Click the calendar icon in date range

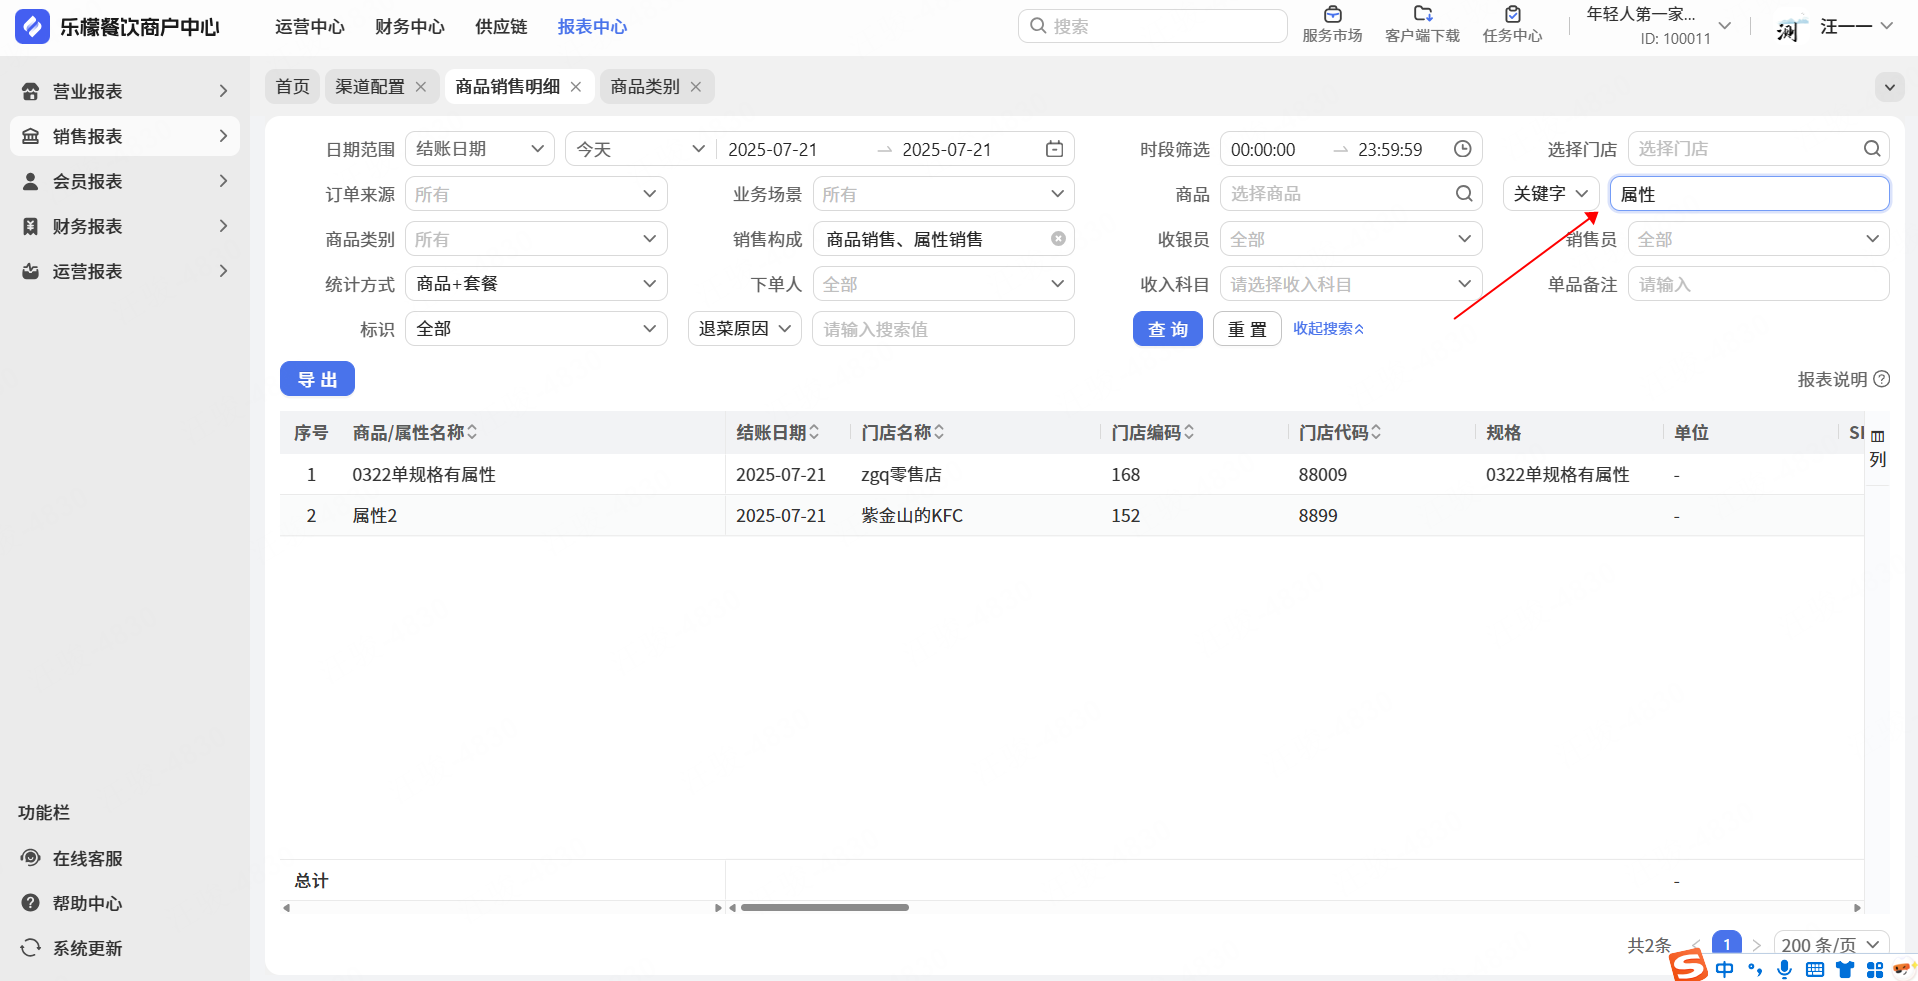[x=1054, y=149]
